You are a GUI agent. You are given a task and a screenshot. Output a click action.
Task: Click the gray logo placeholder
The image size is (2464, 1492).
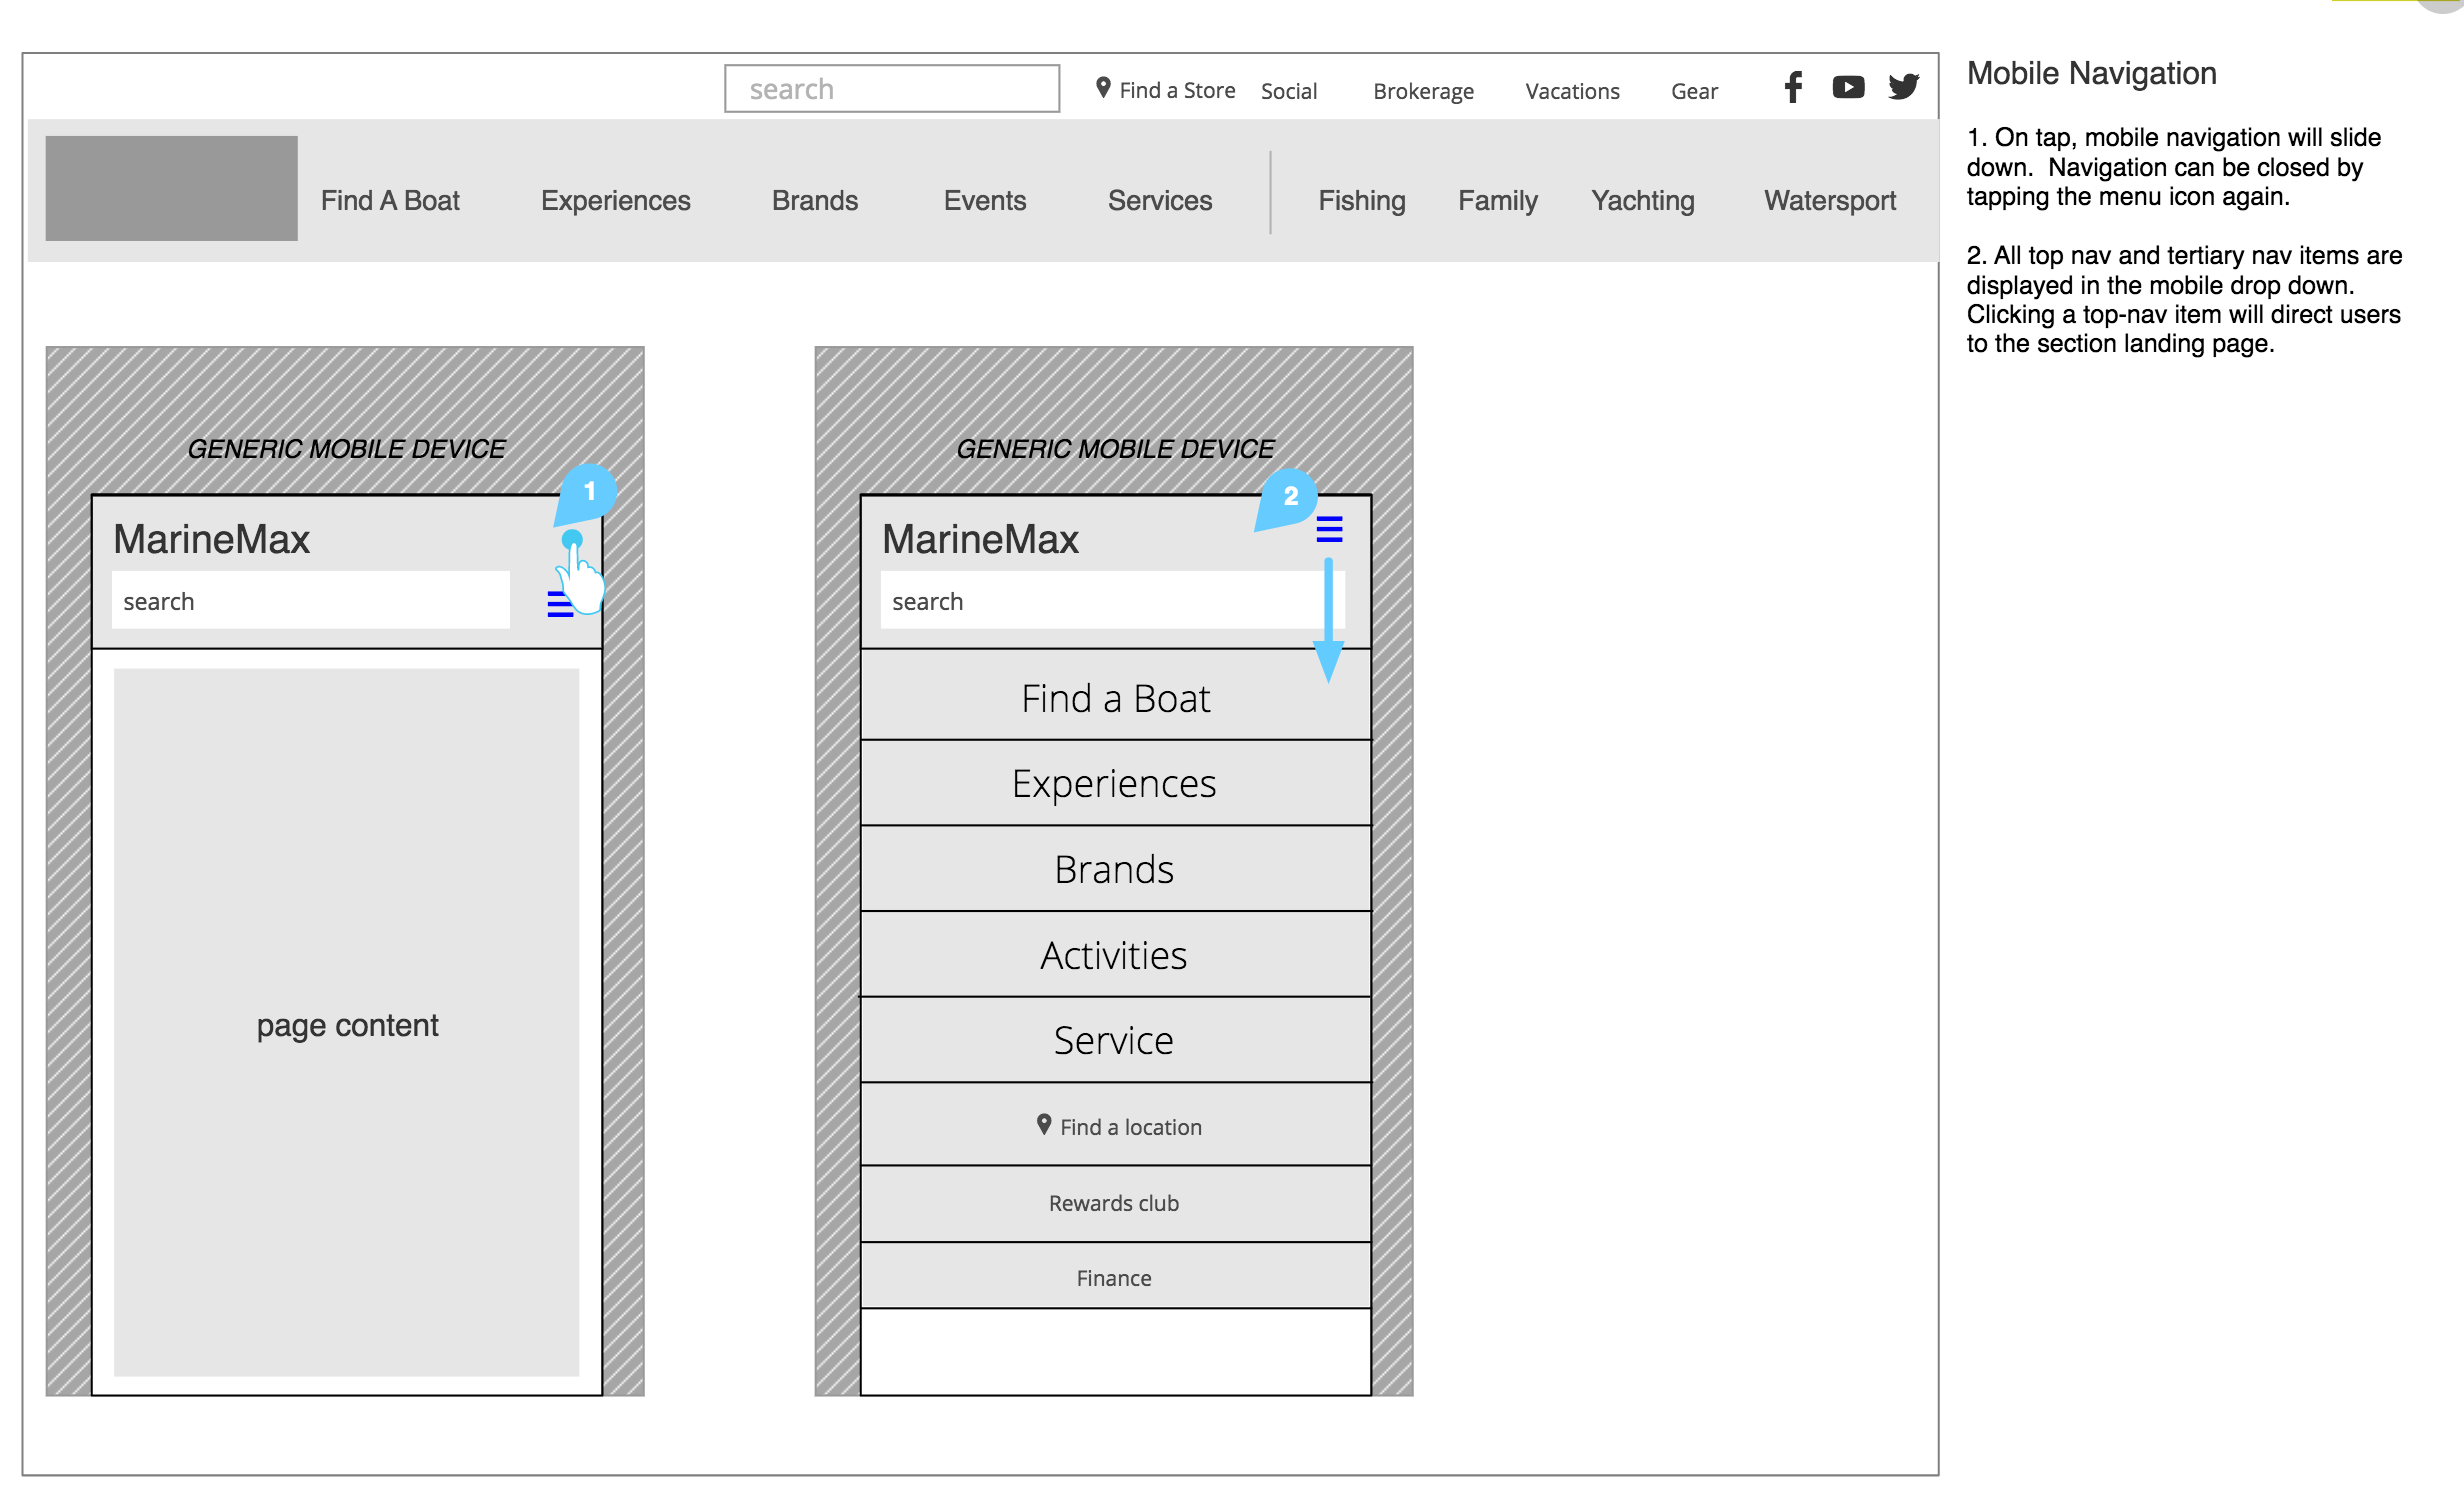click(171, 188)
